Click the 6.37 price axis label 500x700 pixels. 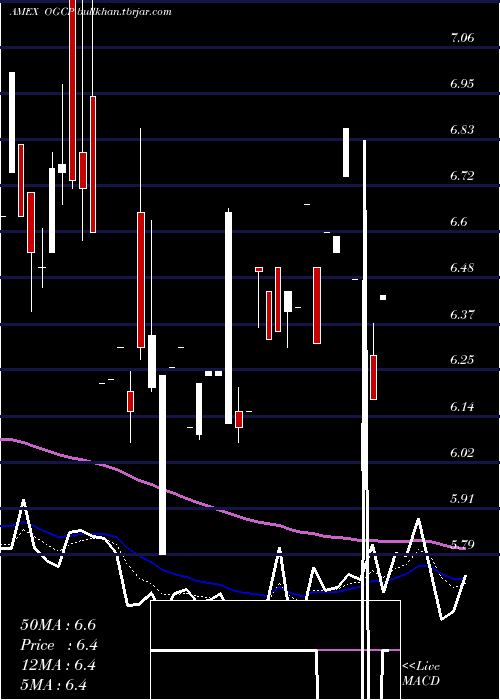pos(462,314)
